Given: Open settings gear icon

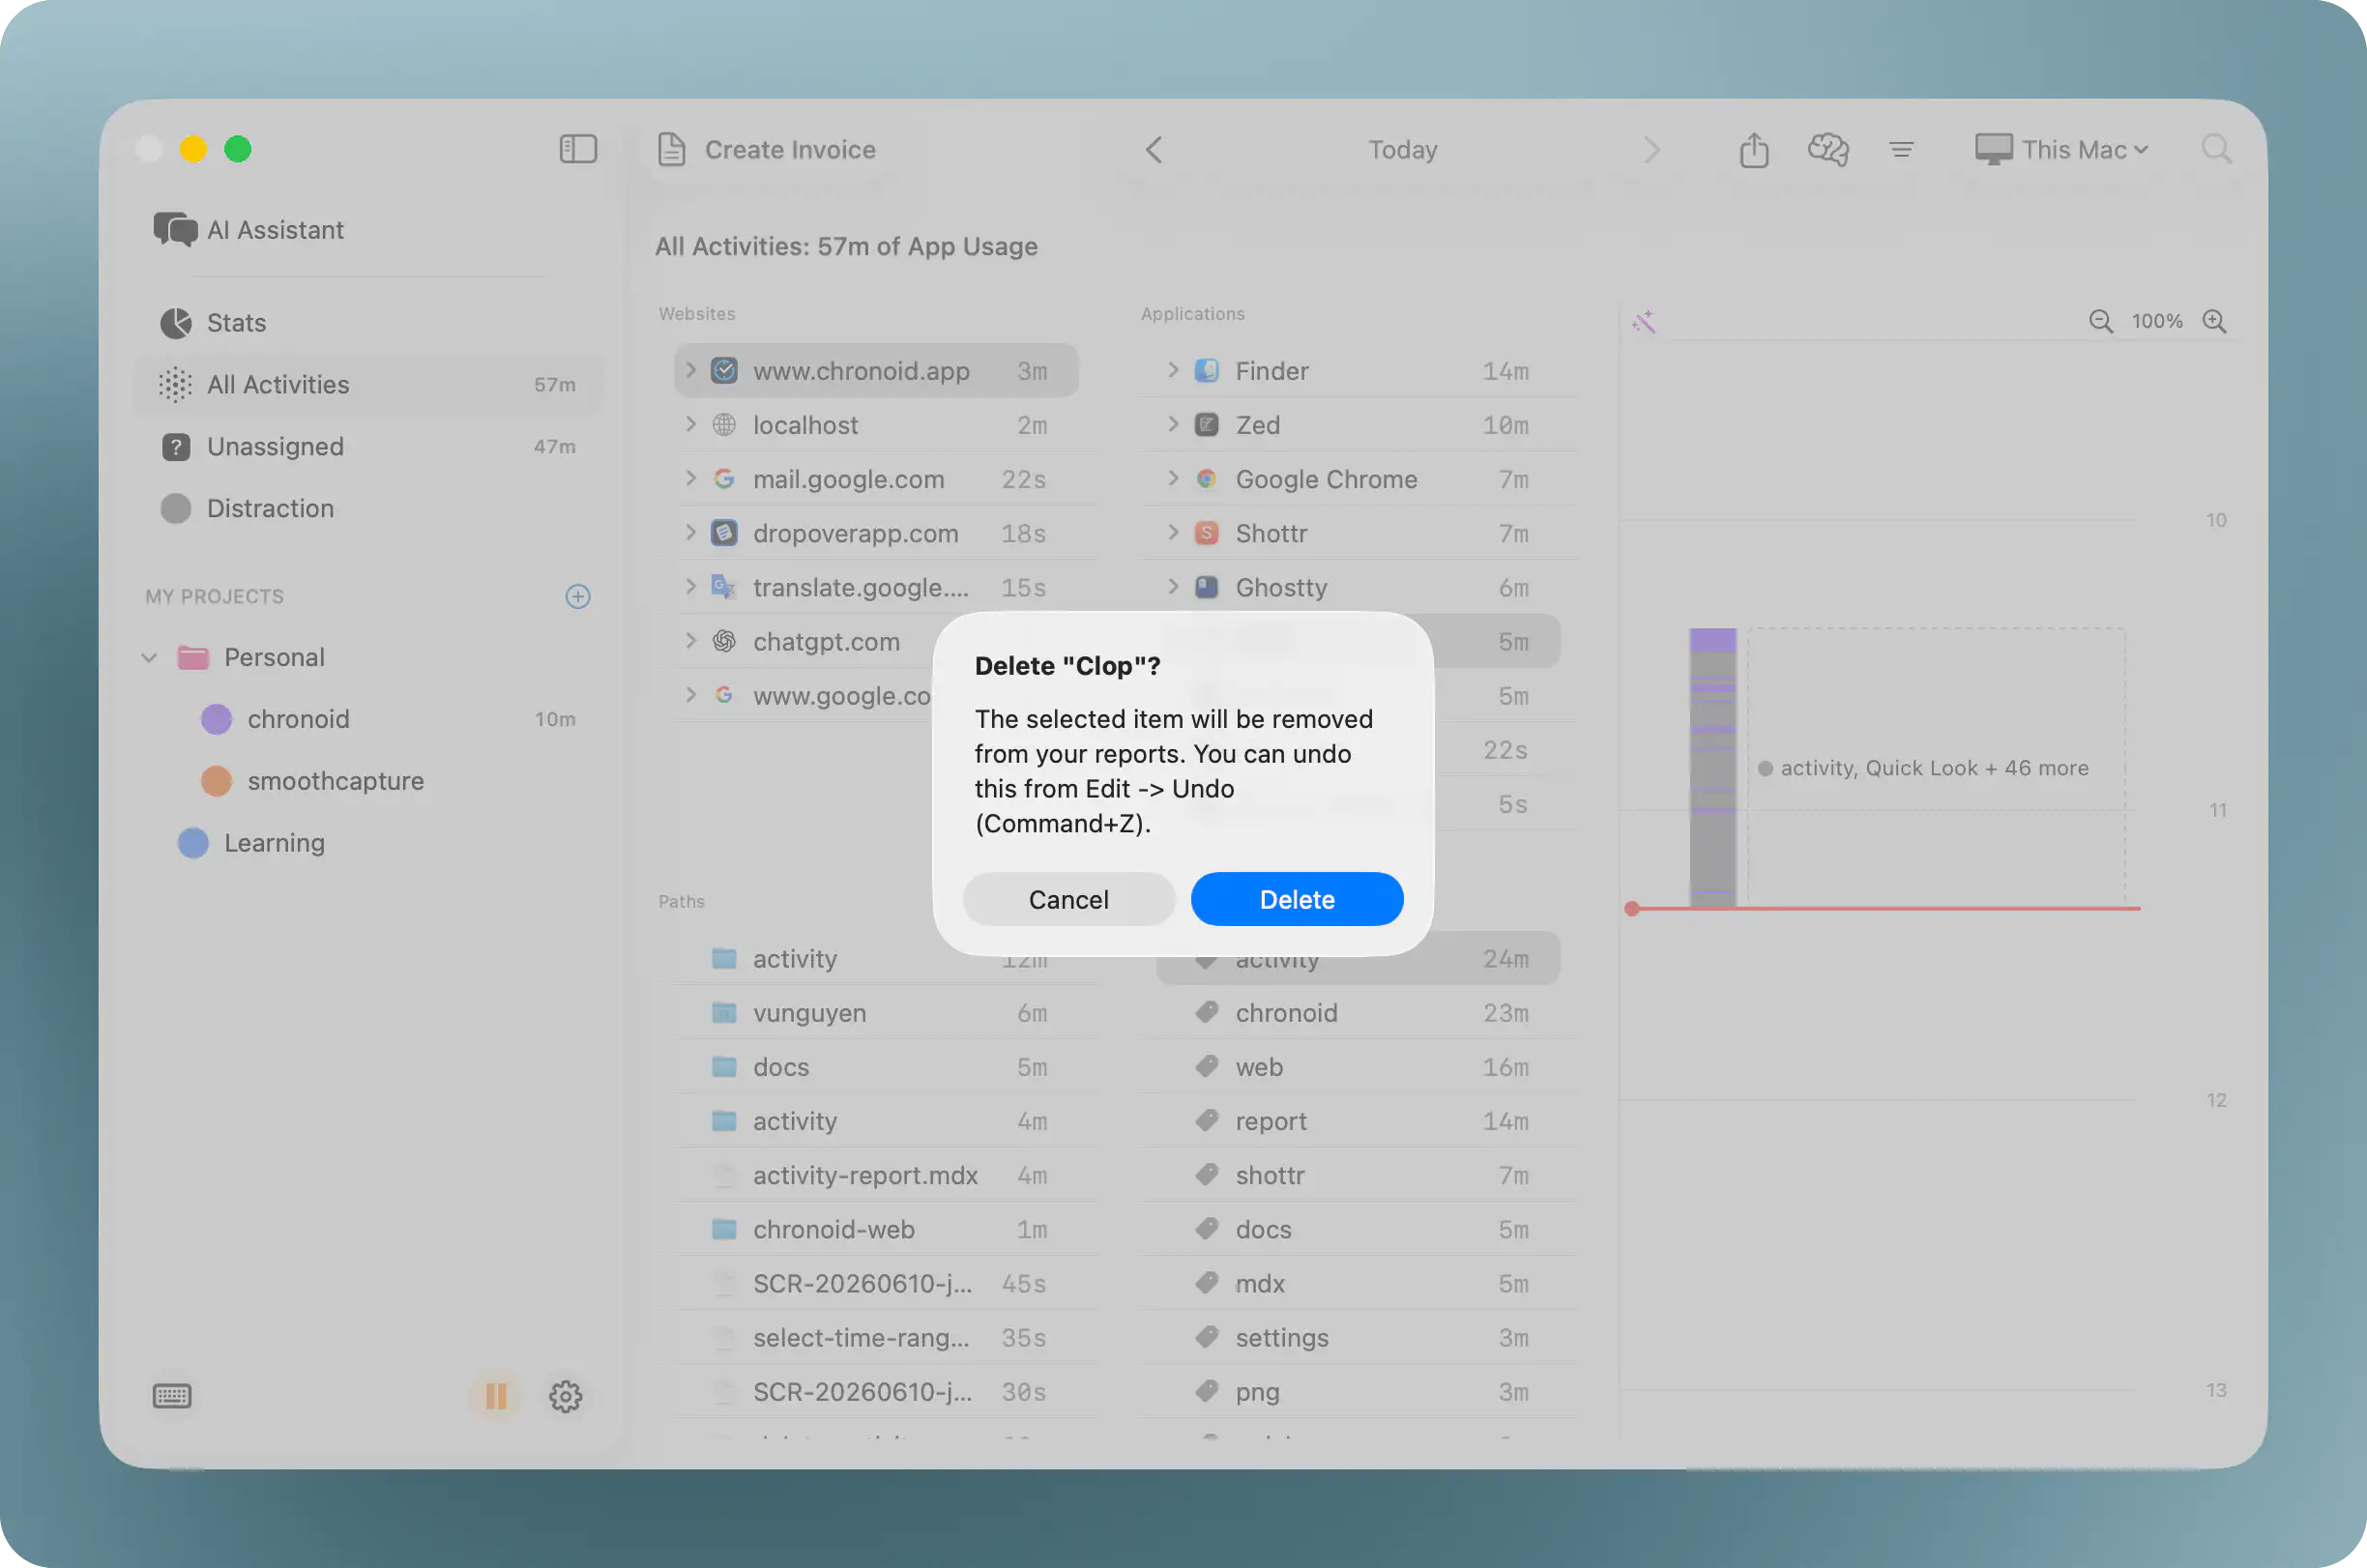Looking at the screenshot, I should pos(566,1396).
